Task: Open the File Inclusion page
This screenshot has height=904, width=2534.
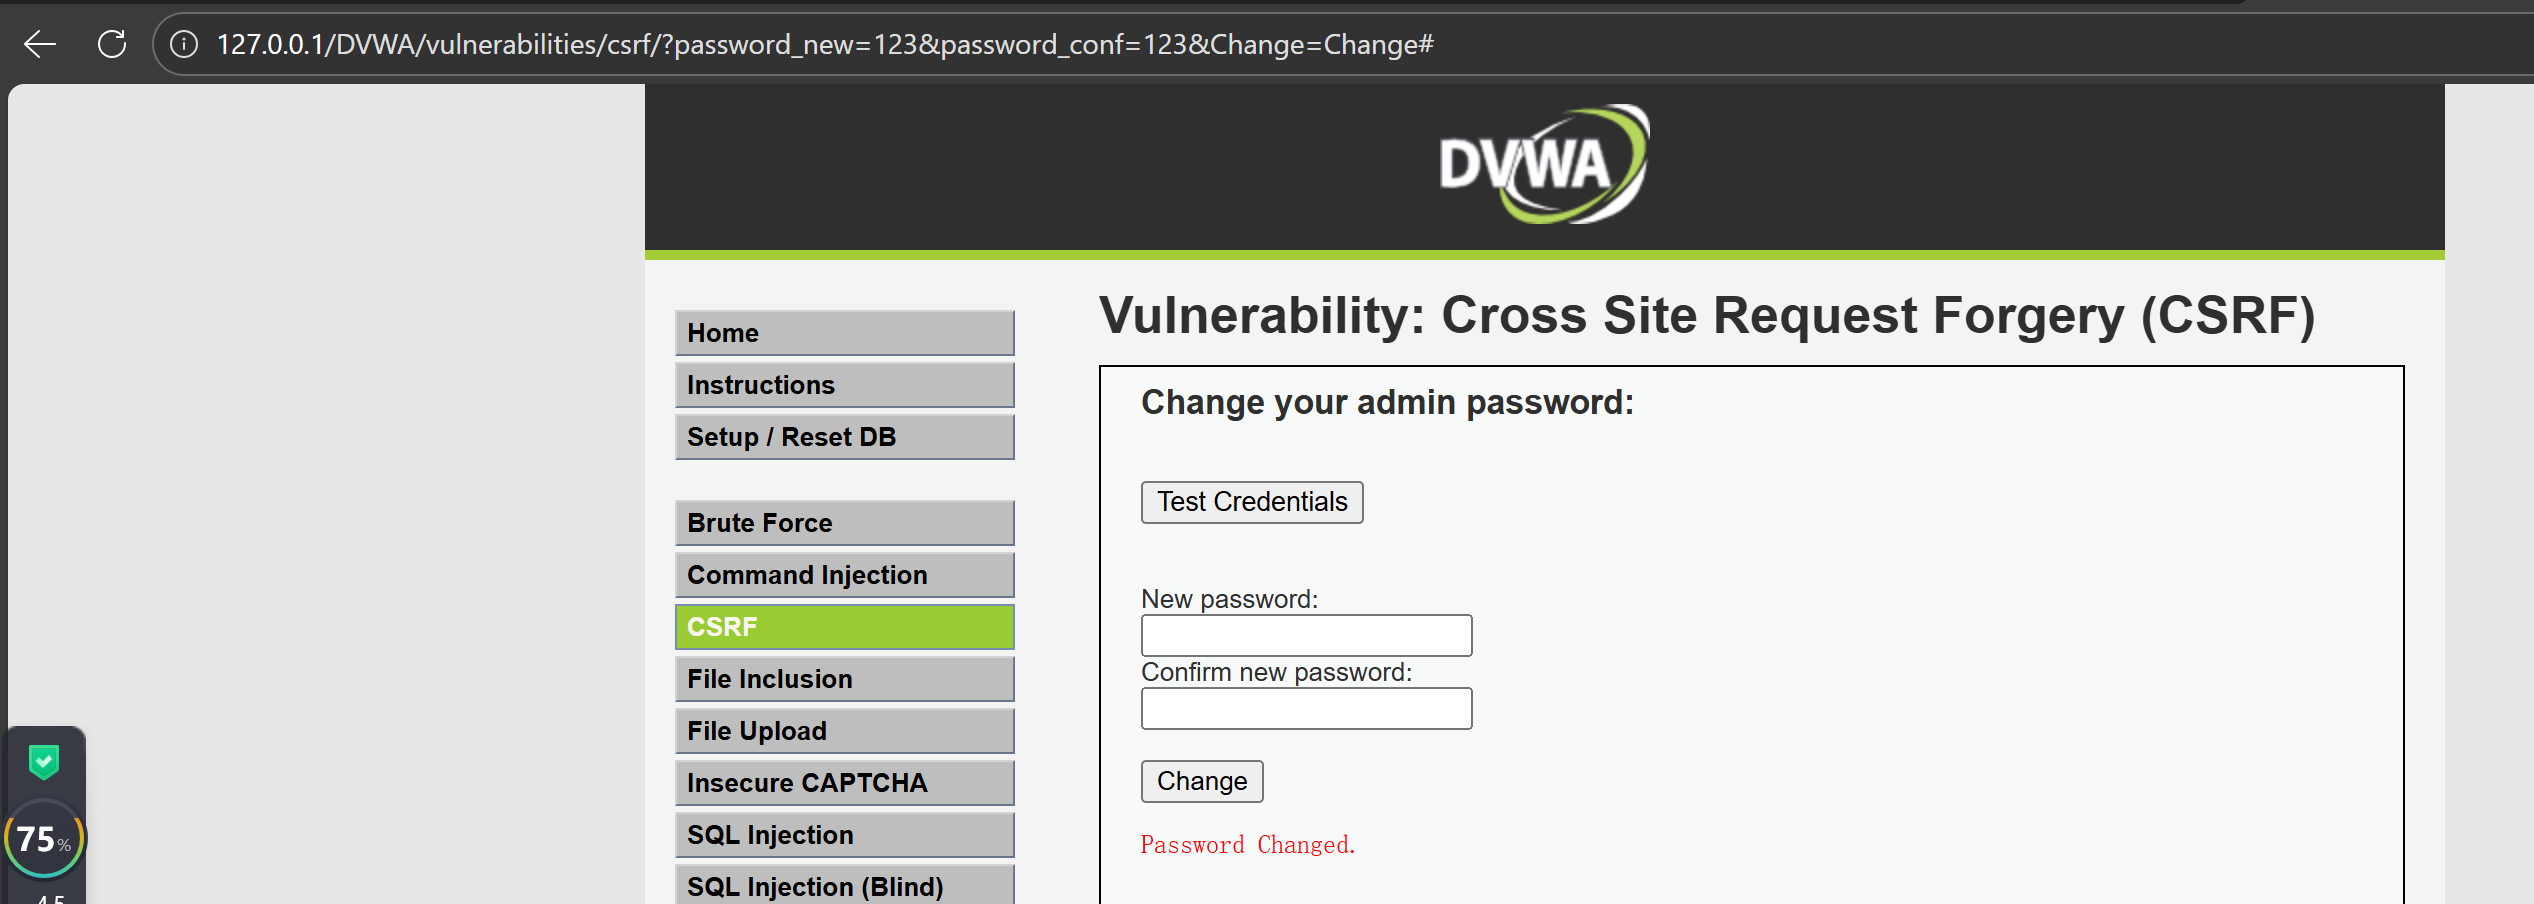Action: [x=844, y=679]
